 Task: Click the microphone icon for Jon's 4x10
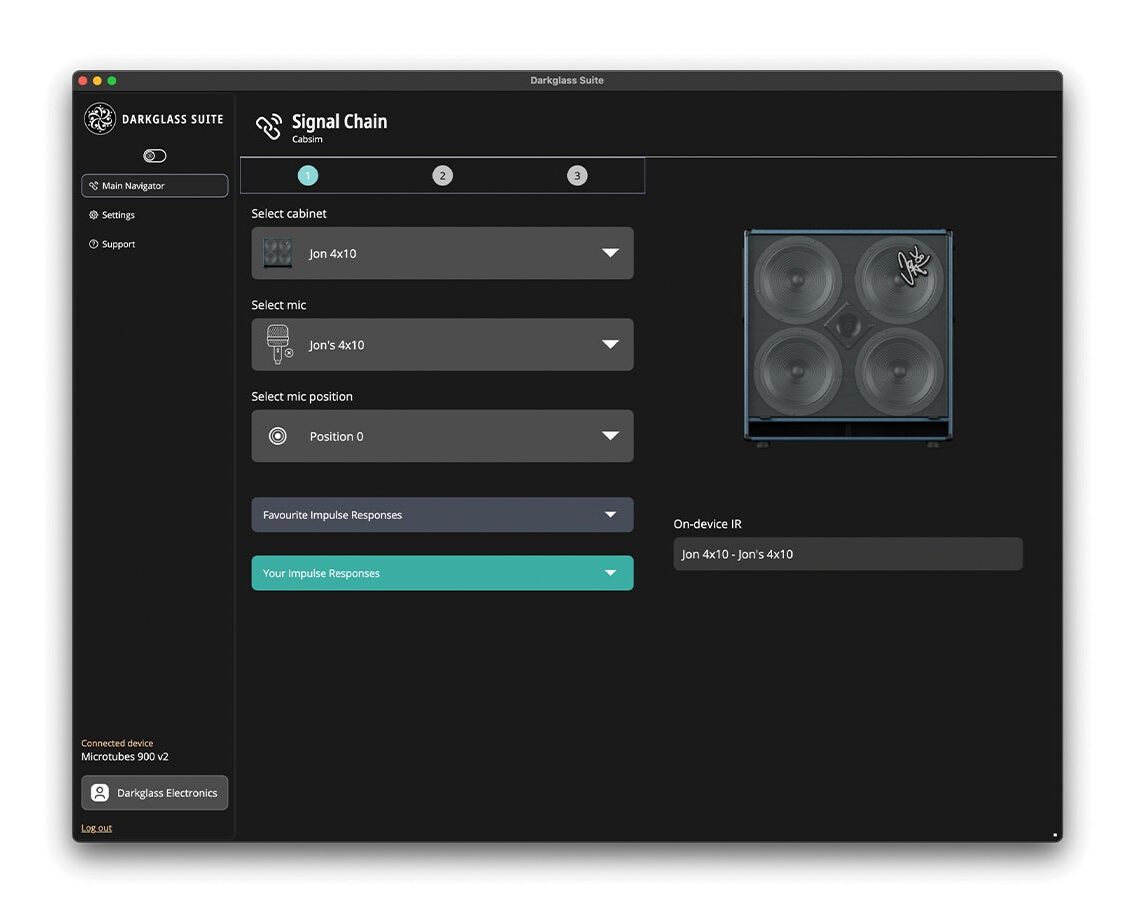pos(279,344)
